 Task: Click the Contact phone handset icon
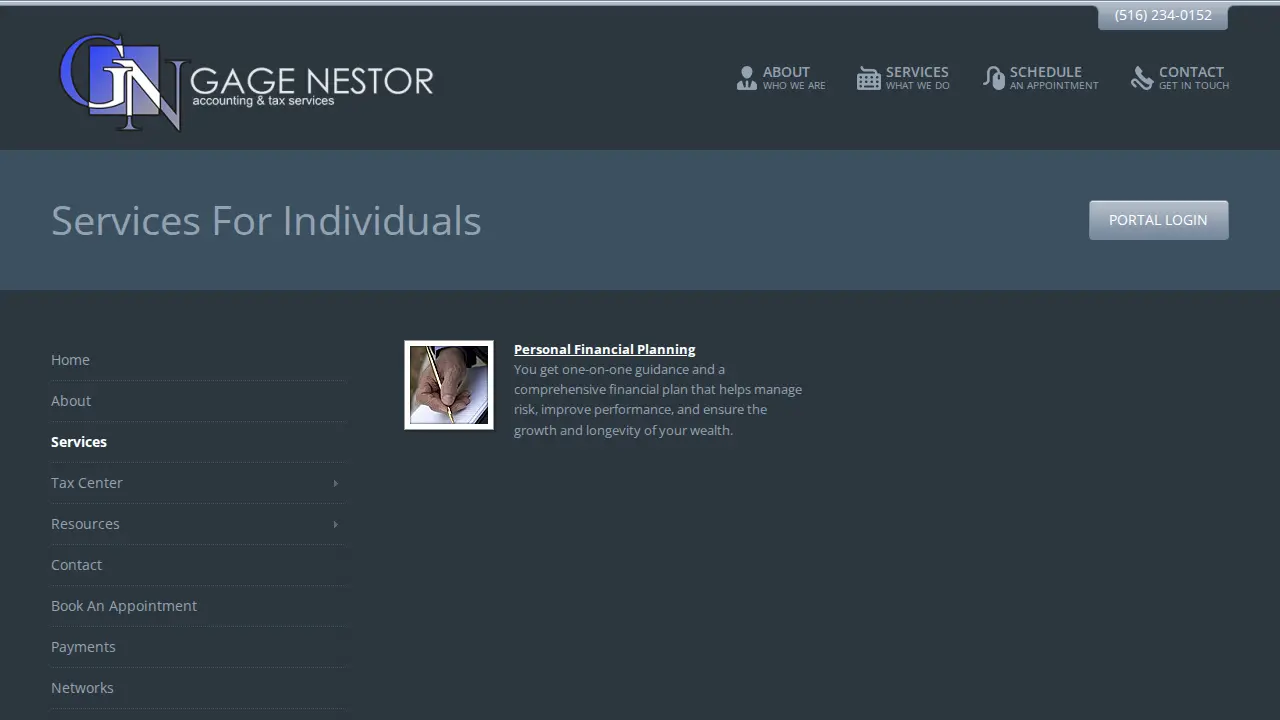[1142, 78]
